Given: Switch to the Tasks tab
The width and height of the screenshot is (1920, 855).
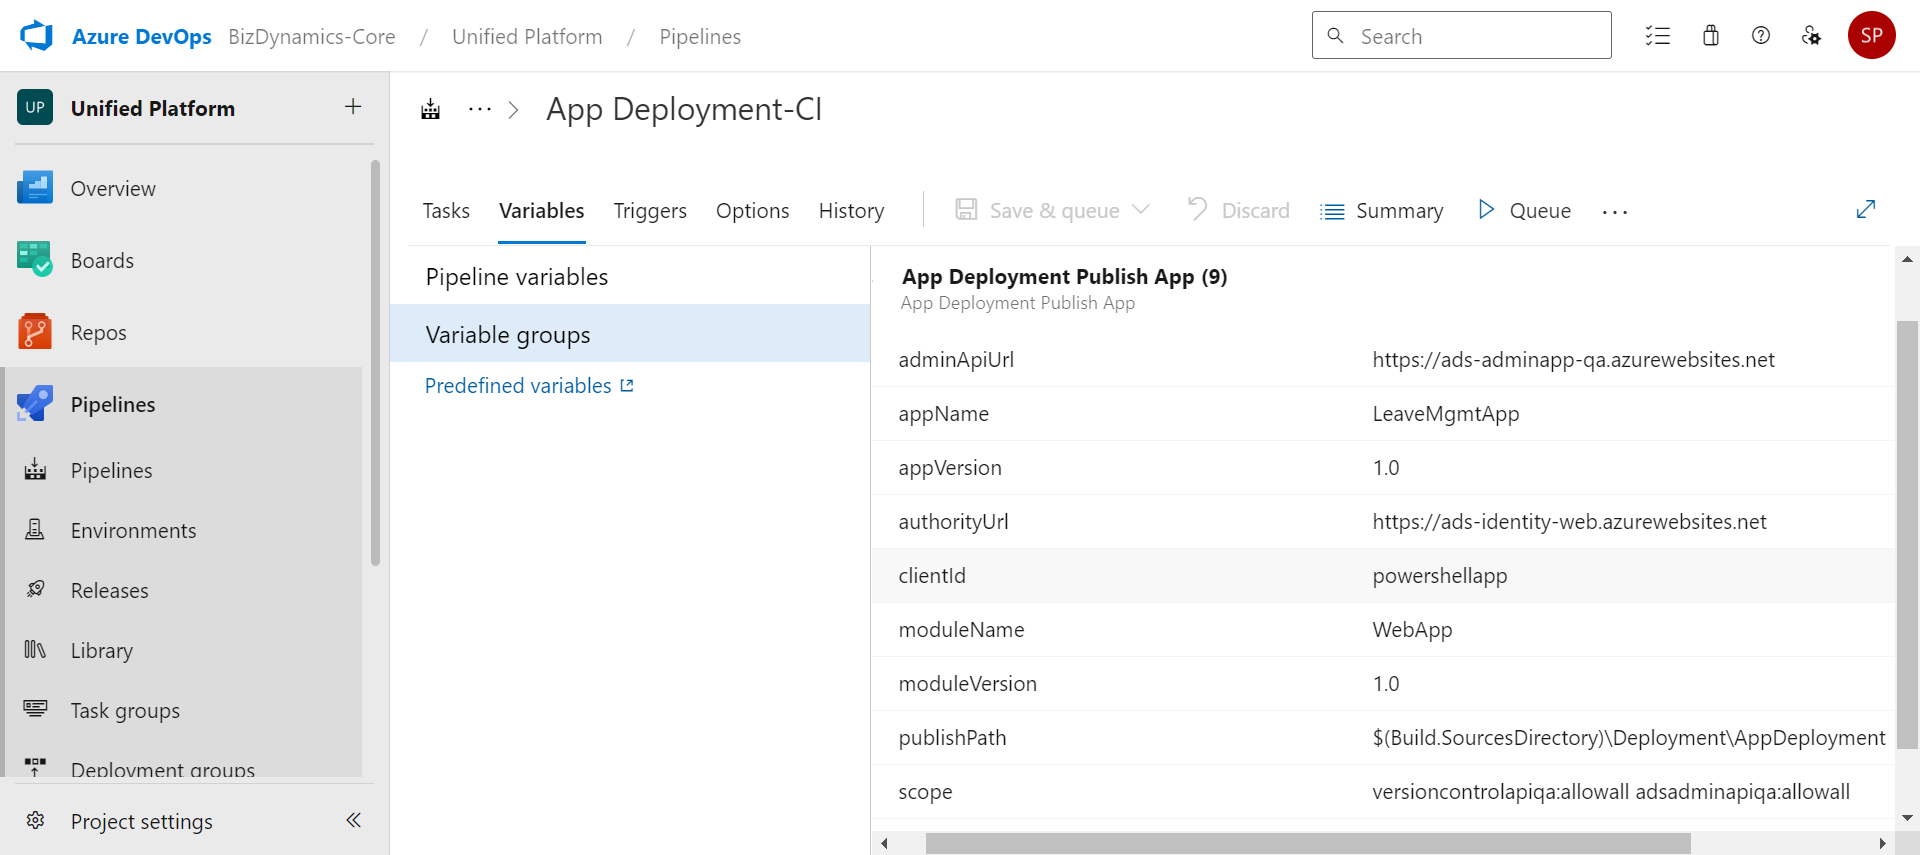Looking at the screenshot, I should coord(446,211).
